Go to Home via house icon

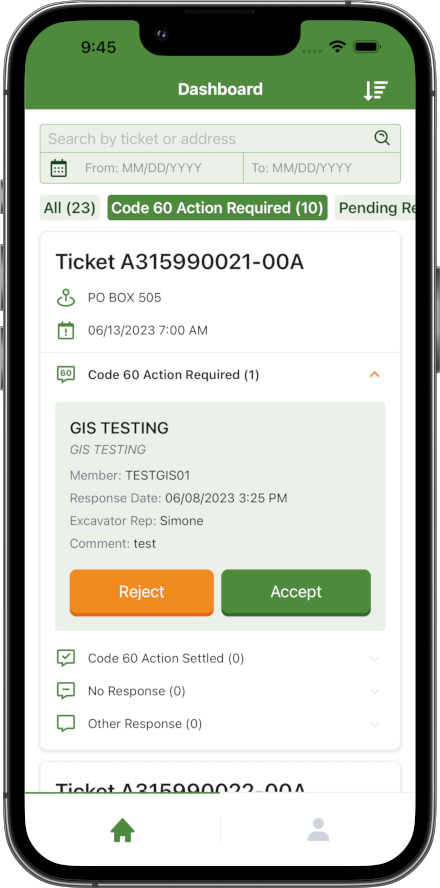[122, 831]
